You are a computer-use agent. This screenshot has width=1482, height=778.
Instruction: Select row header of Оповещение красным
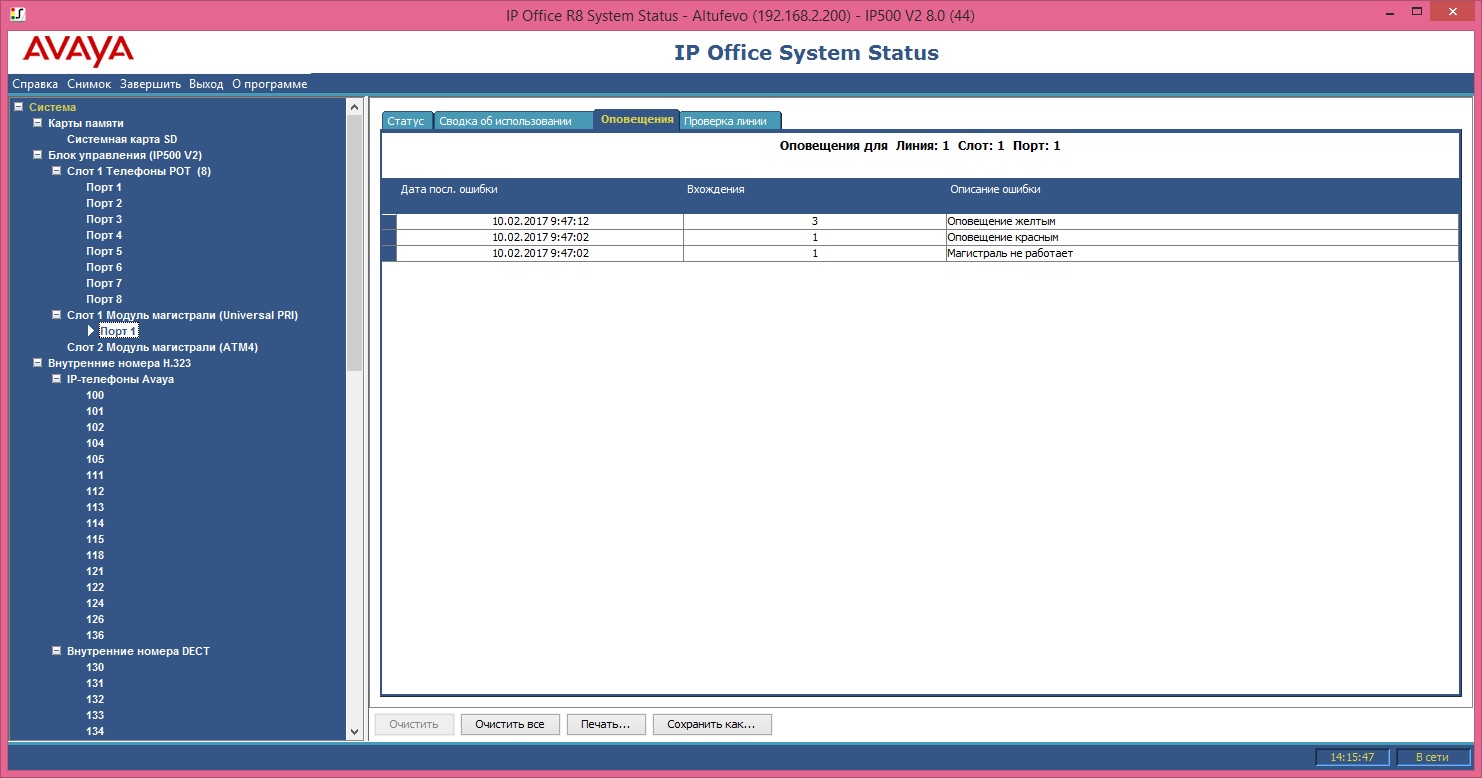point(389,237)
